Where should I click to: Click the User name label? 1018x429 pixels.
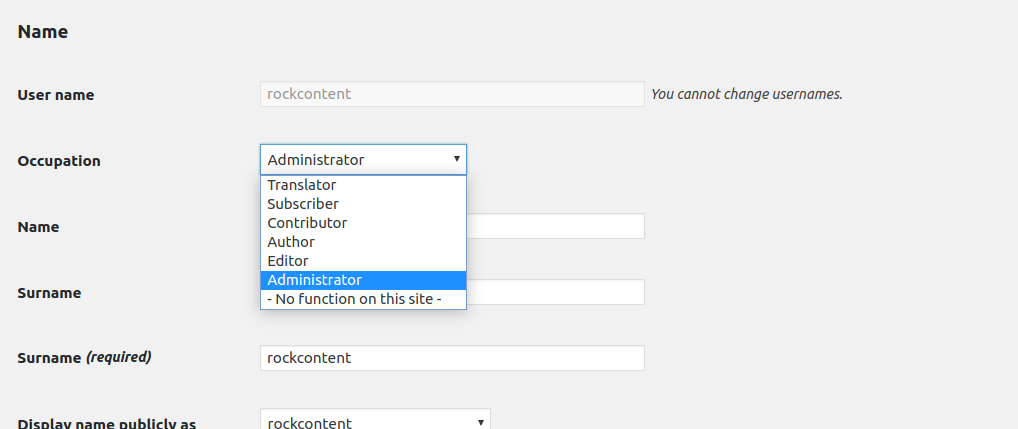click(x=56, y=95)
